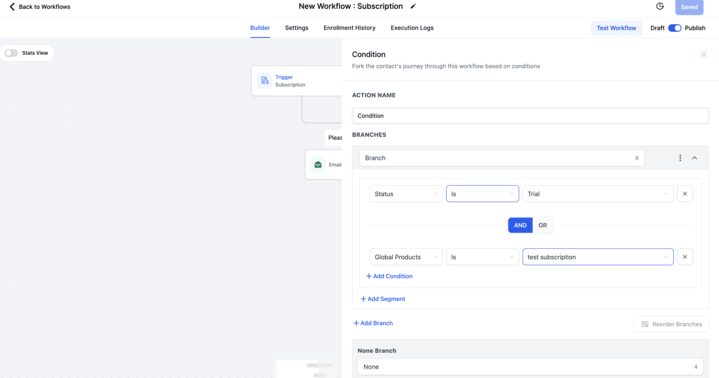Open version history clock icon
The height and width of the screenshot is (378, 719).
tap(660, 6)
